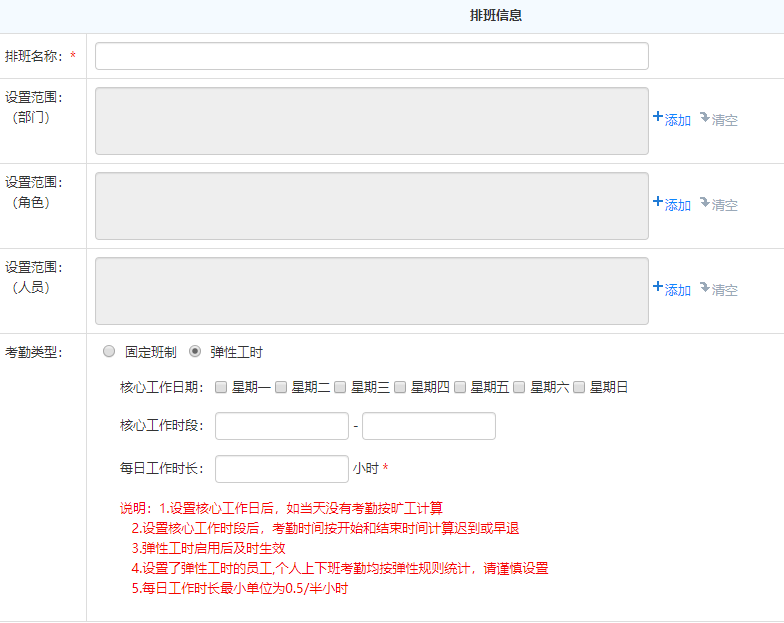Click the plus icon to add a role

(658, 202)
